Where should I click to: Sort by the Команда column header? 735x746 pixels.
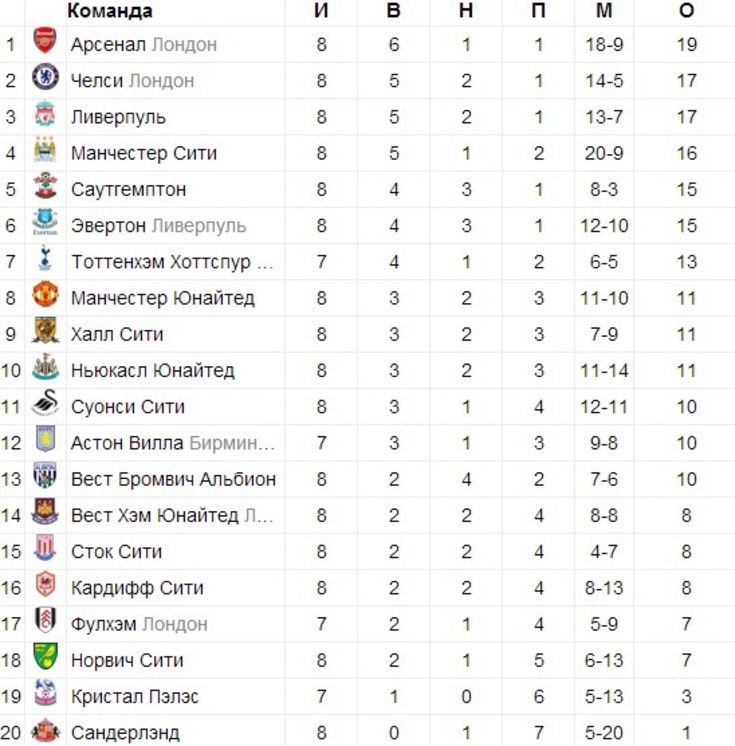[x=110, y=10]
